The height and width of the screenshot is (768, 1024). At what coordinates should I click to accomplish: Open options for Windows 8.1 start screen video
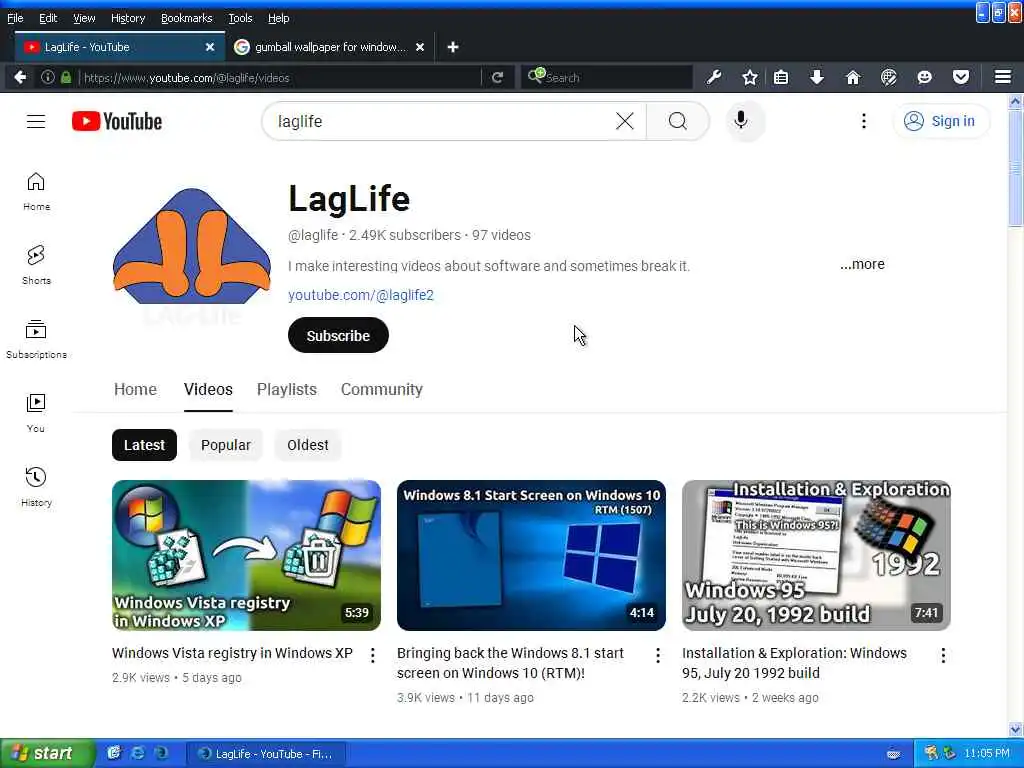658,655
